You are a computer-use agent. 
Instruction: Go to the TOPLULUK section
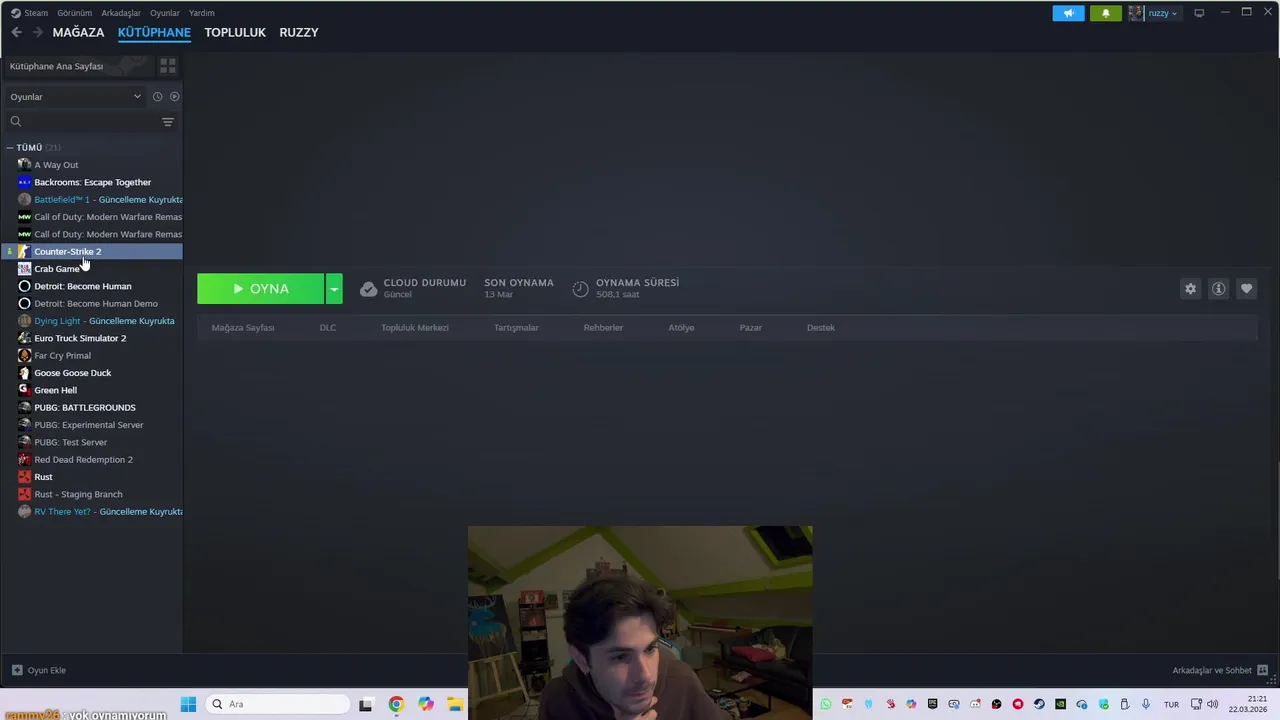coord(235,32)
